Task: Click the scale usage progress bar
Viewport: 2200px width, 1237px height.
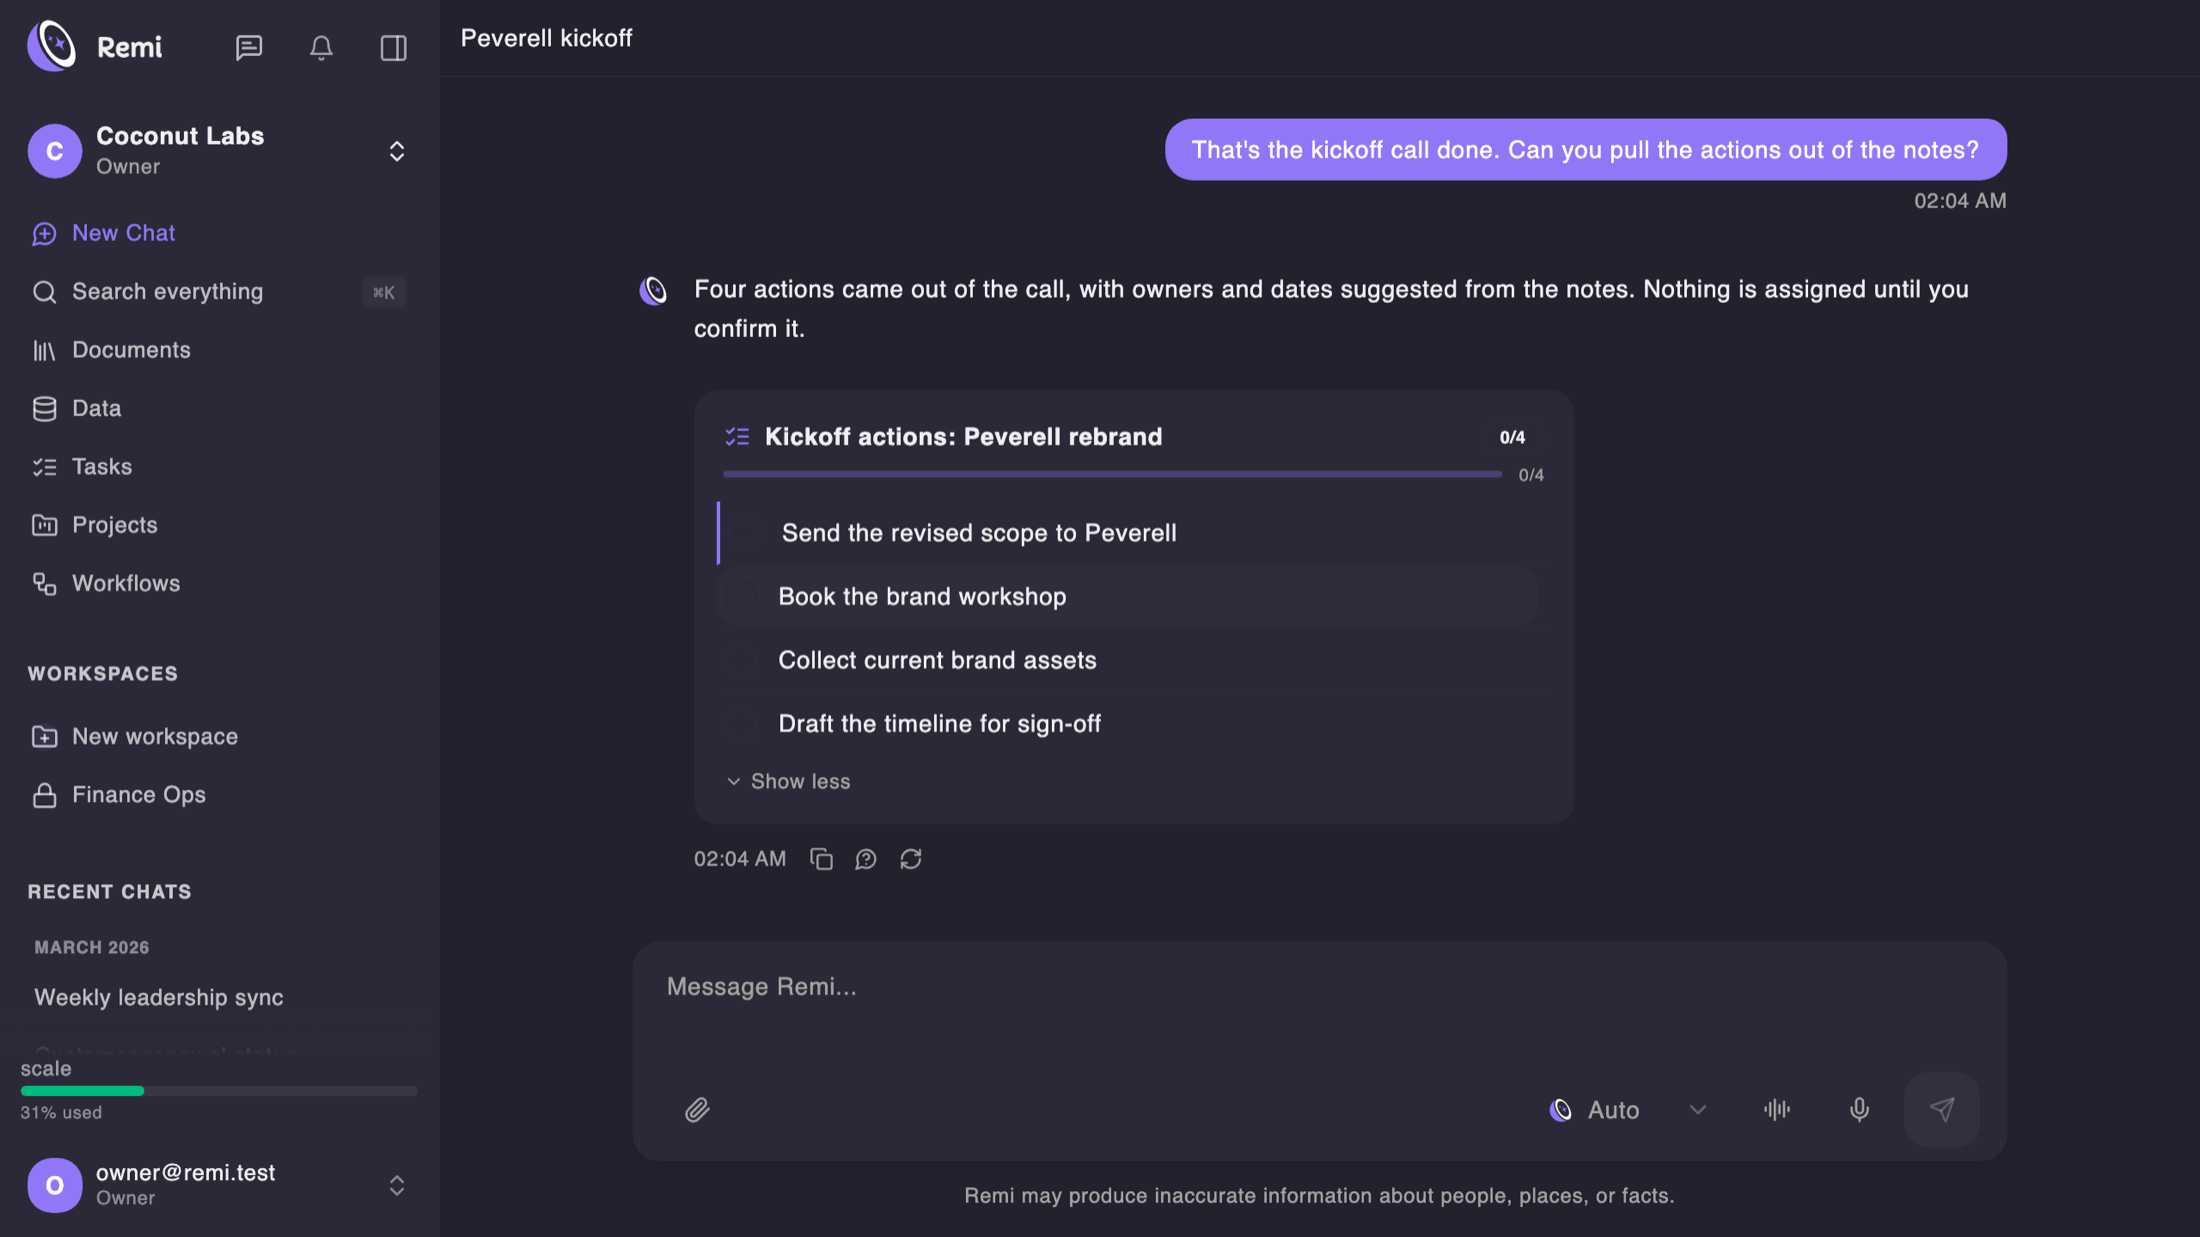Action: click(x=219, y=1091)
